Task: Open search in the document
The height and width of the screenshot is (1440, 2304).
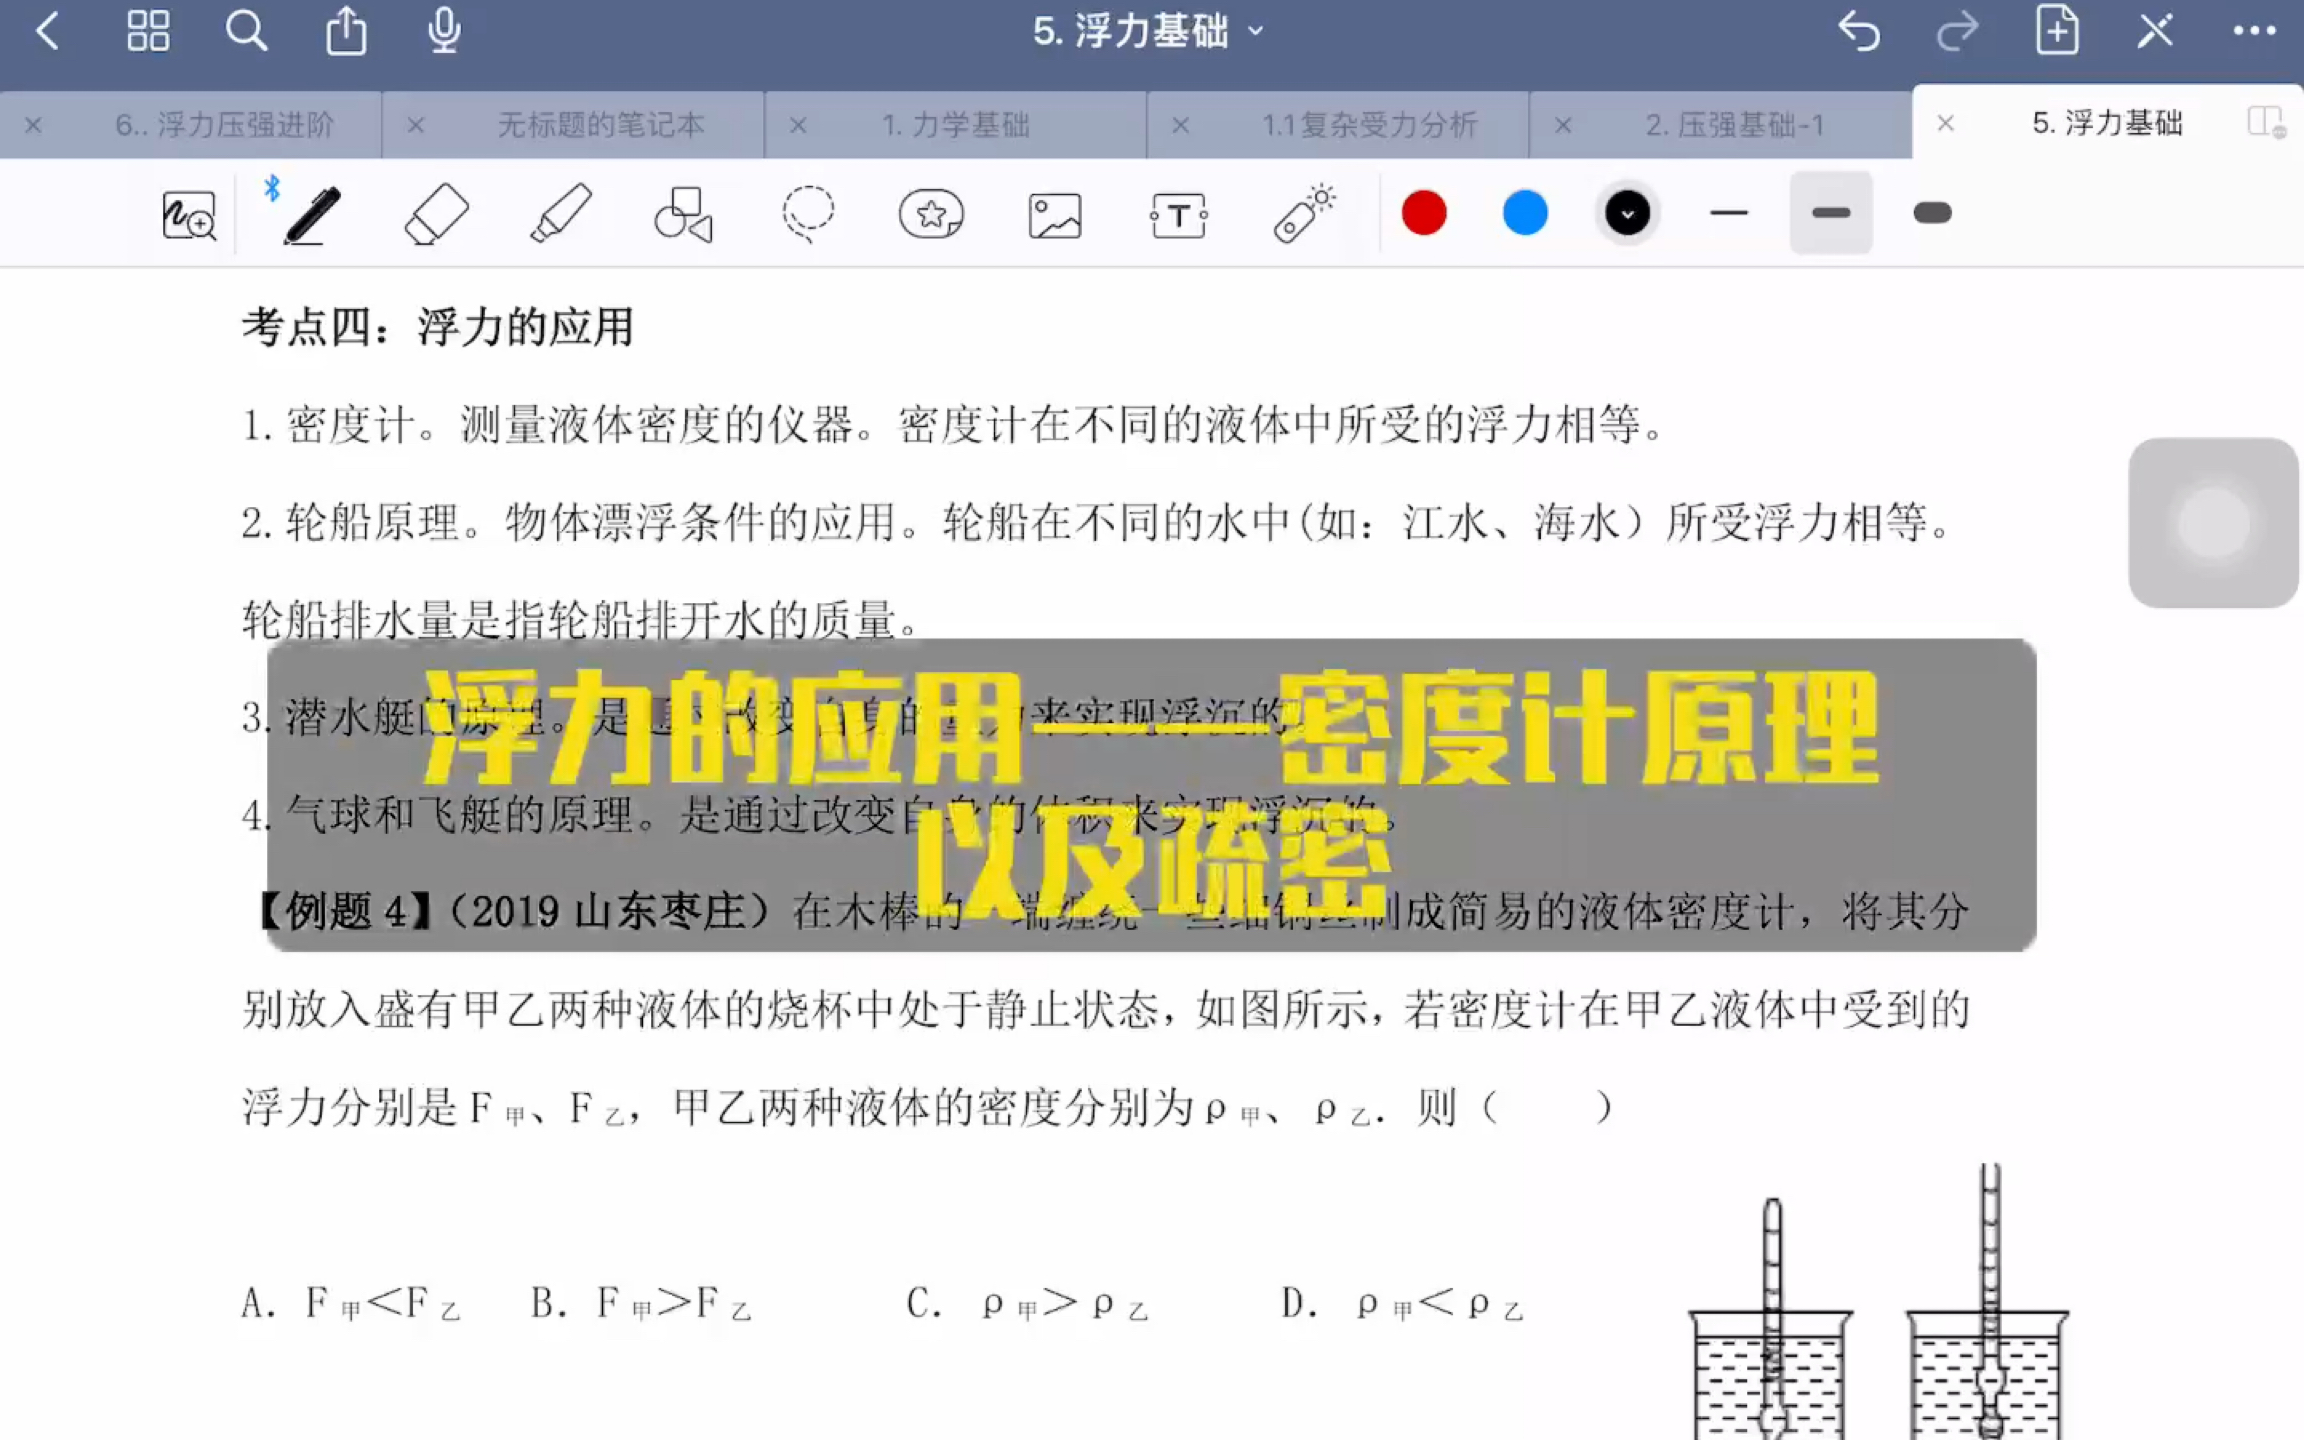Action: tap(246, 31)
